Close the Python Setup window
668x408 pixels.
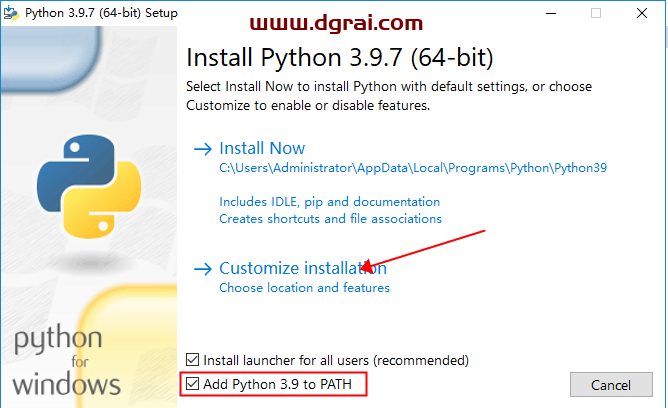(x=642, y=13)
